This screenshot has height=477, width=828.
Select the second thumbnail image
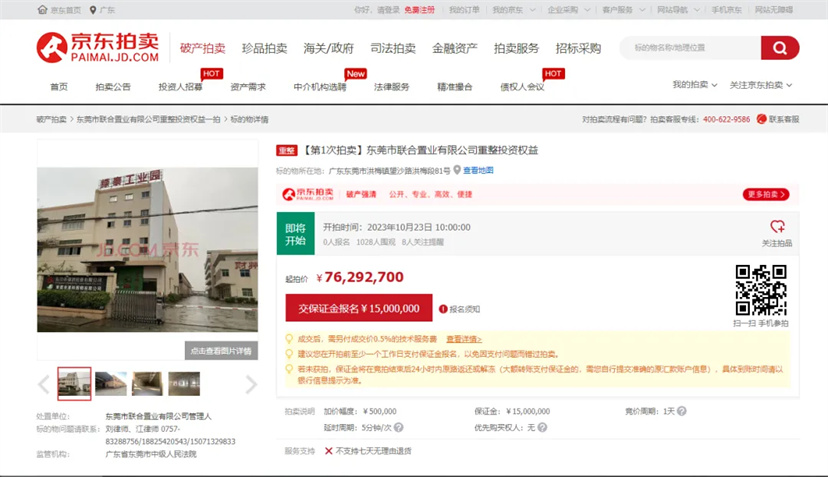coord(111,384)
